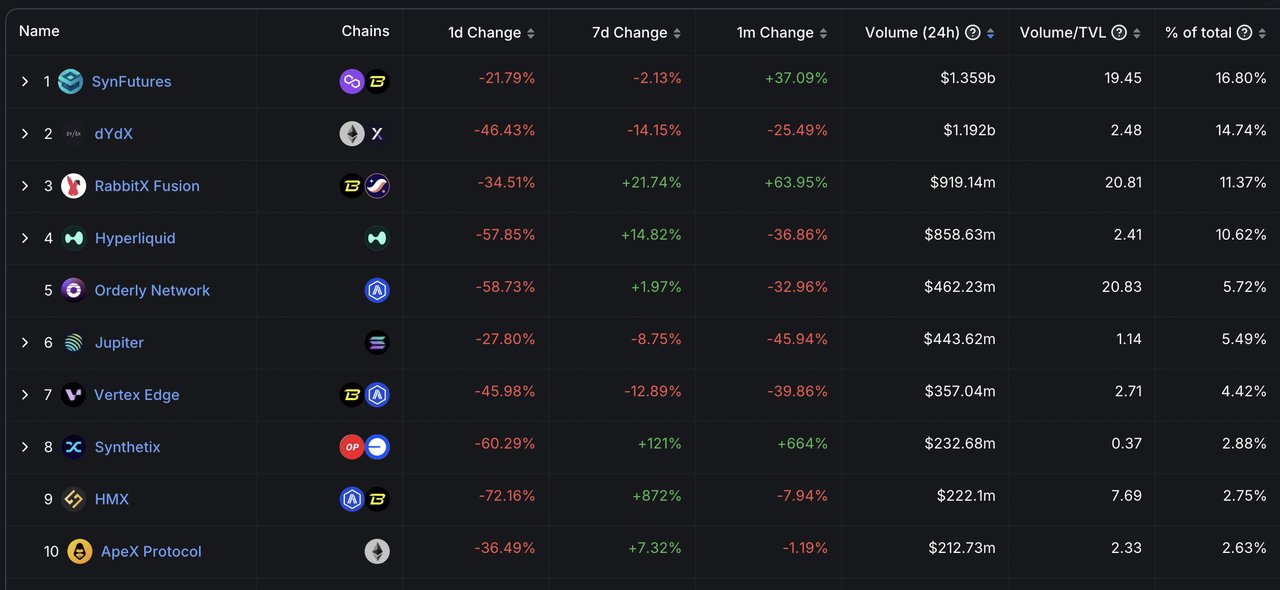This screenshot has height=590, width=1280.
Task: Click the Hyperliquid protocol logo
Action: tap(74, 238)
